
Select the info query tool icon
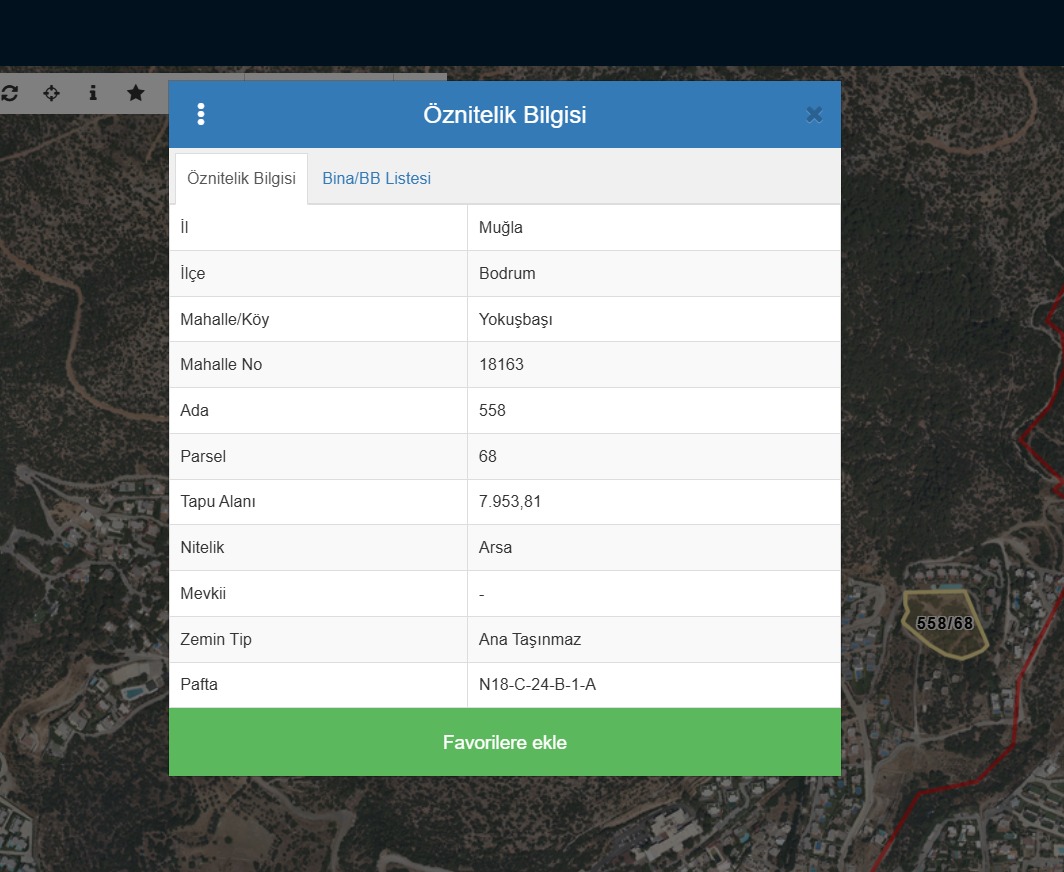click(93, 93)
